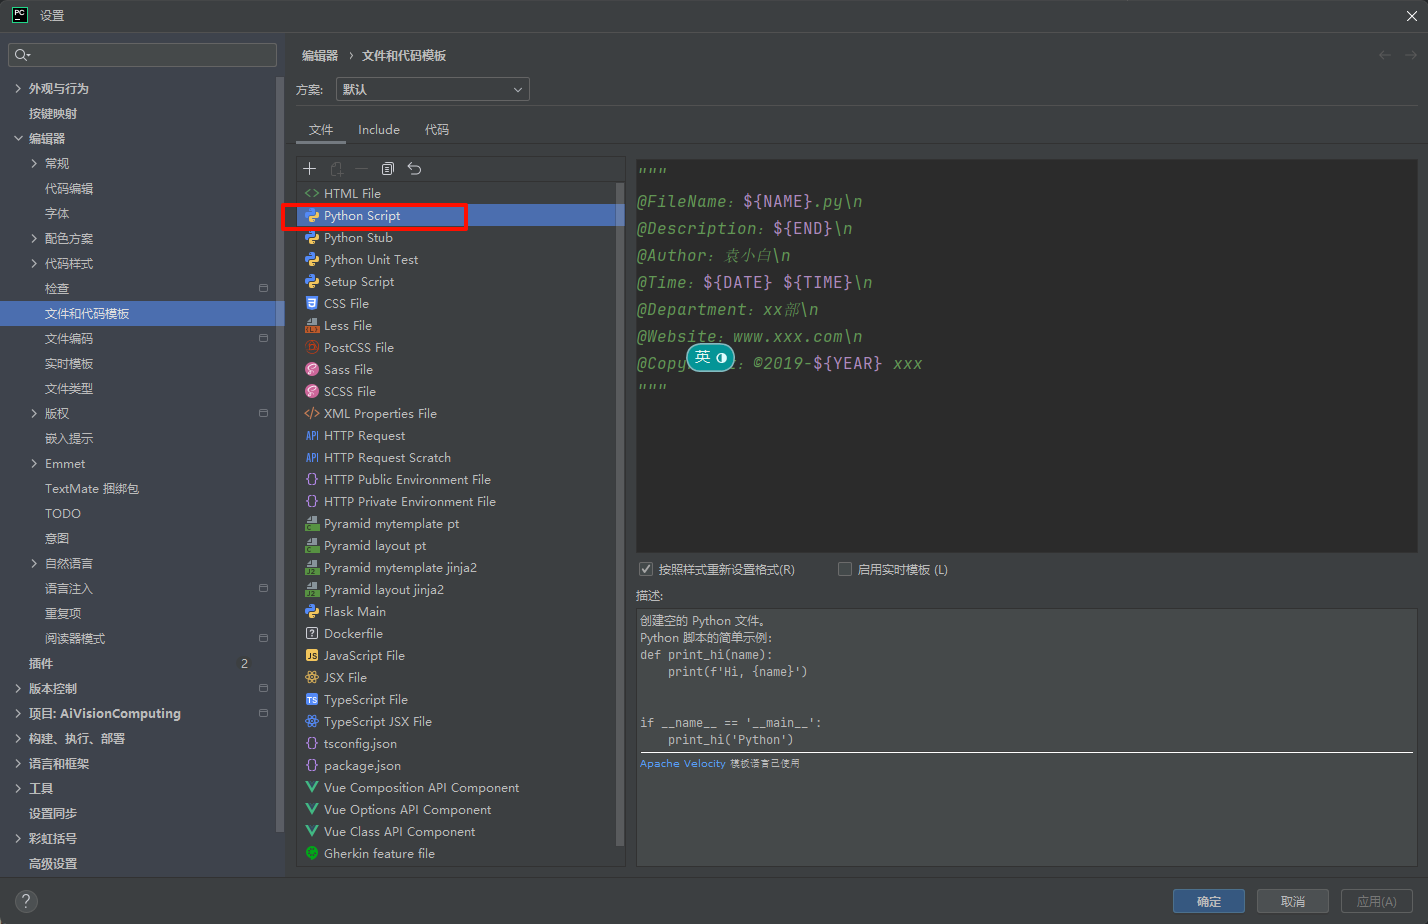The height and width of the screenshot is (924, 1428).
Task: Click inside the template code editor
Action: click(1027, 355)
